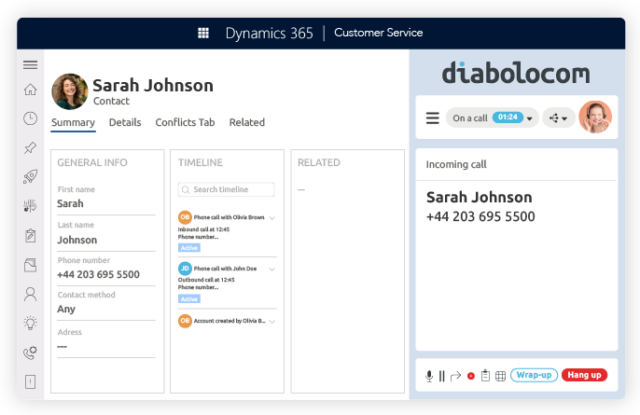Switch to the Details tab
The image size is (640, 415).
[125, 122]
